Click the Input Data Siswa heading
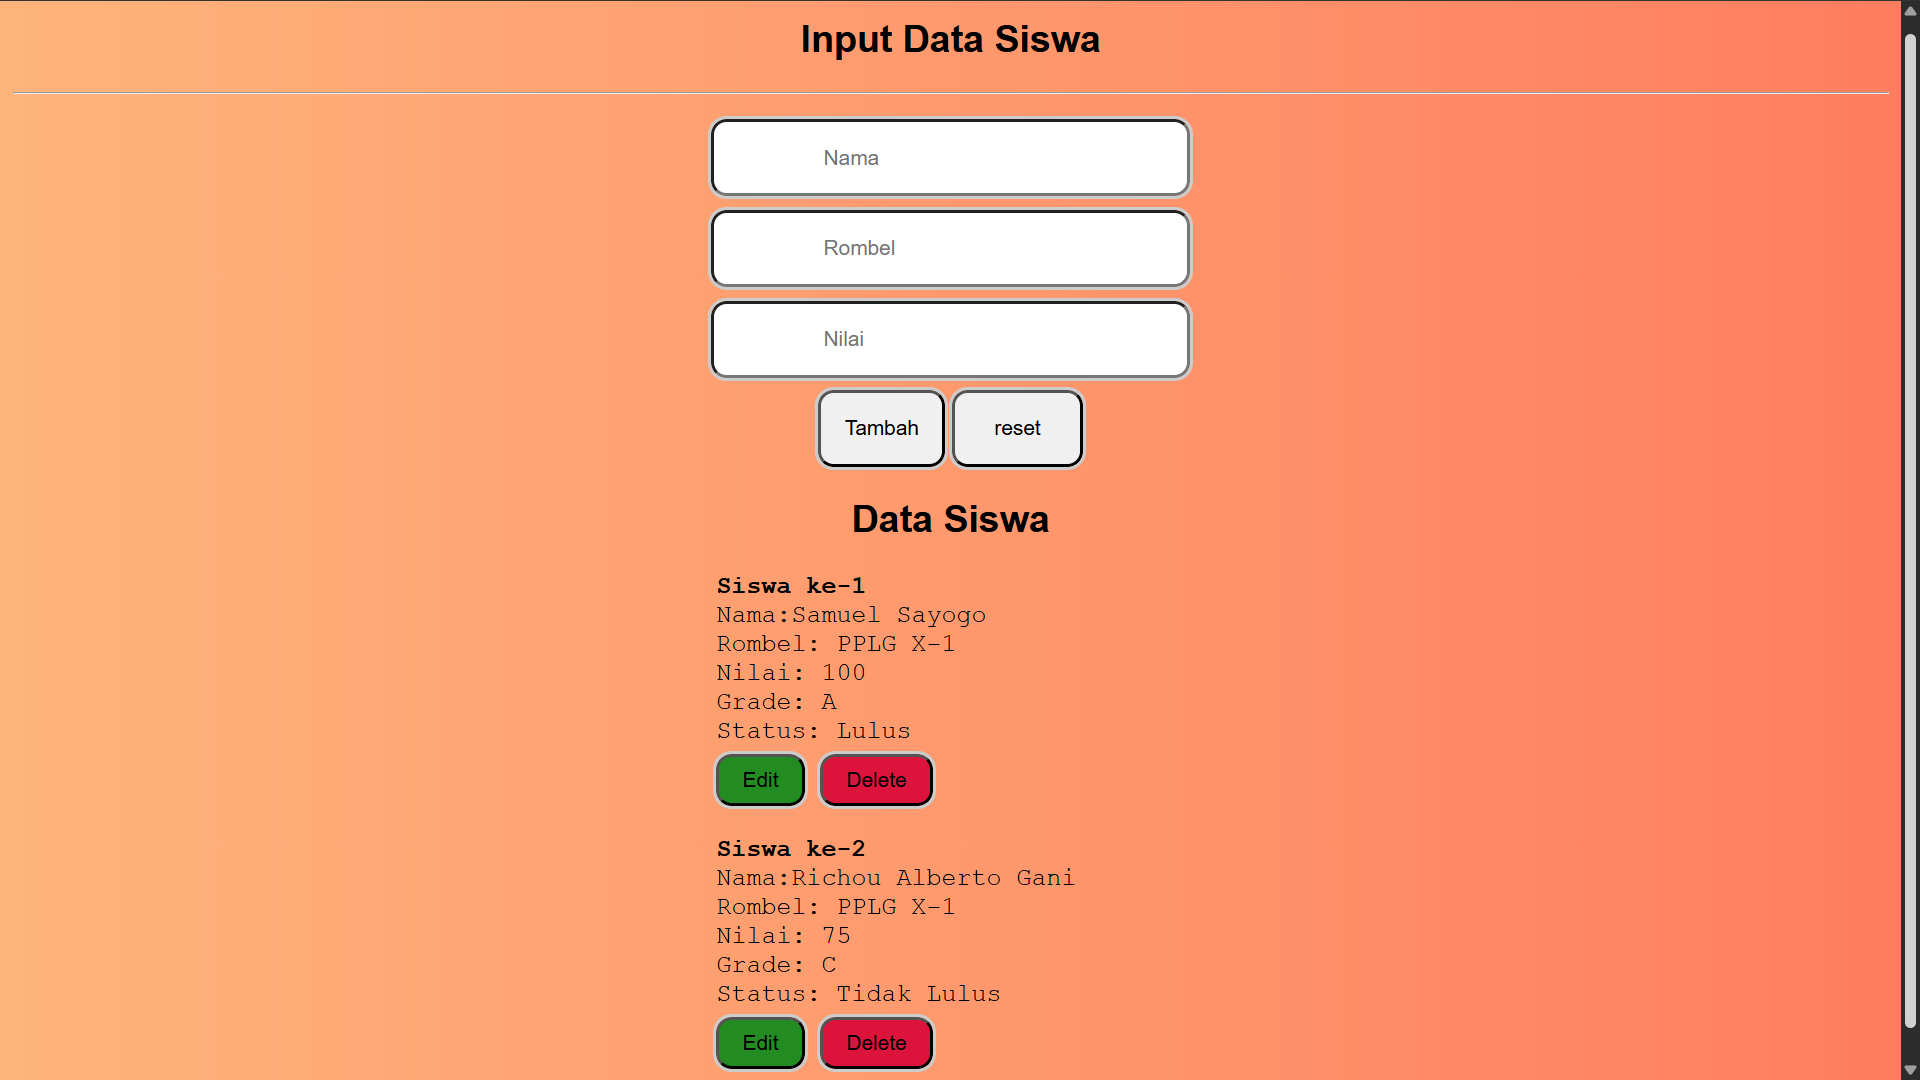The height and width of the screenshot is (1080, 1920). point(950,39)
